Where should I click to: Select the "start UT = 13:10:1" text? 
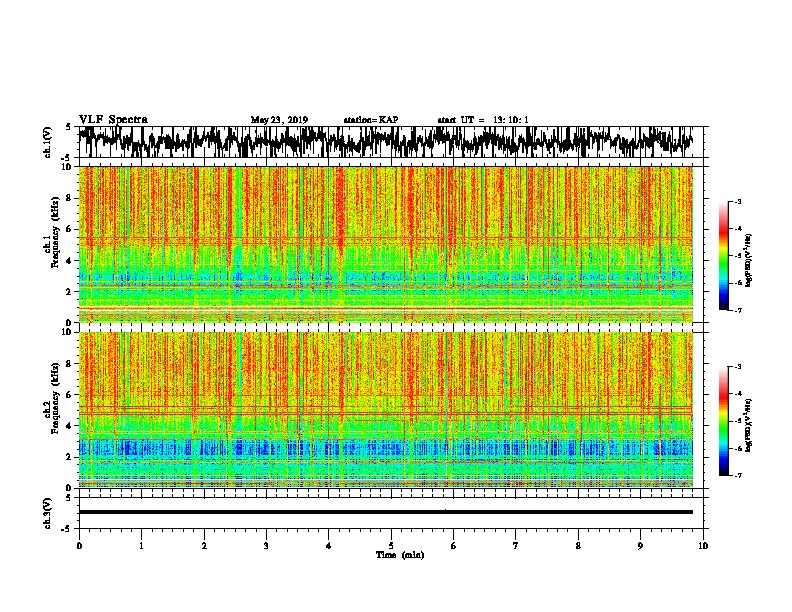point(482,120)
